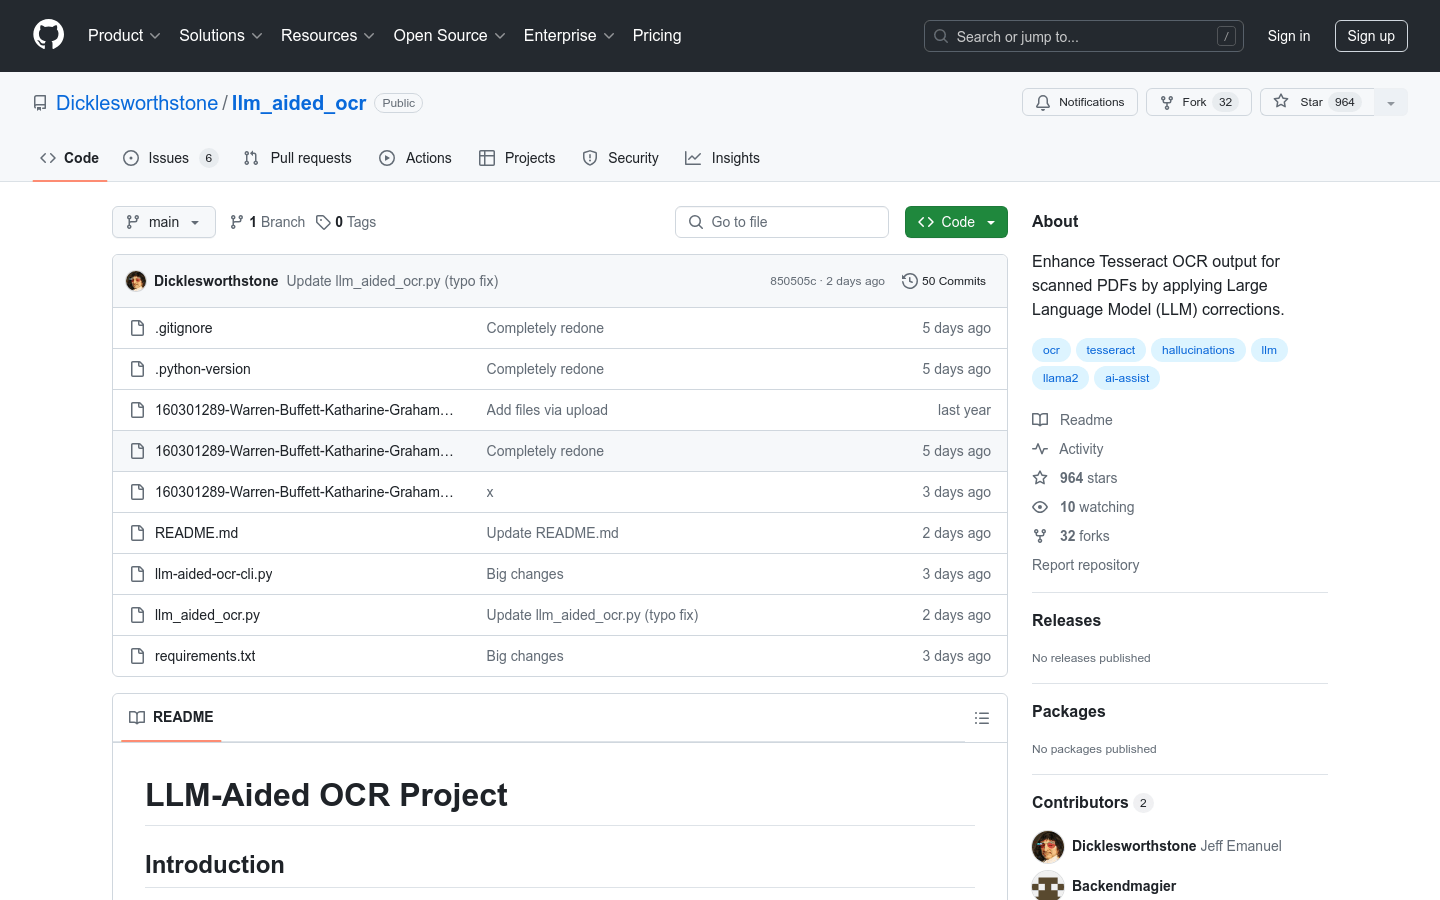Switch to the Insights tab
Image resolution: width=1440 pixels, height=900 pixels.
722,158
